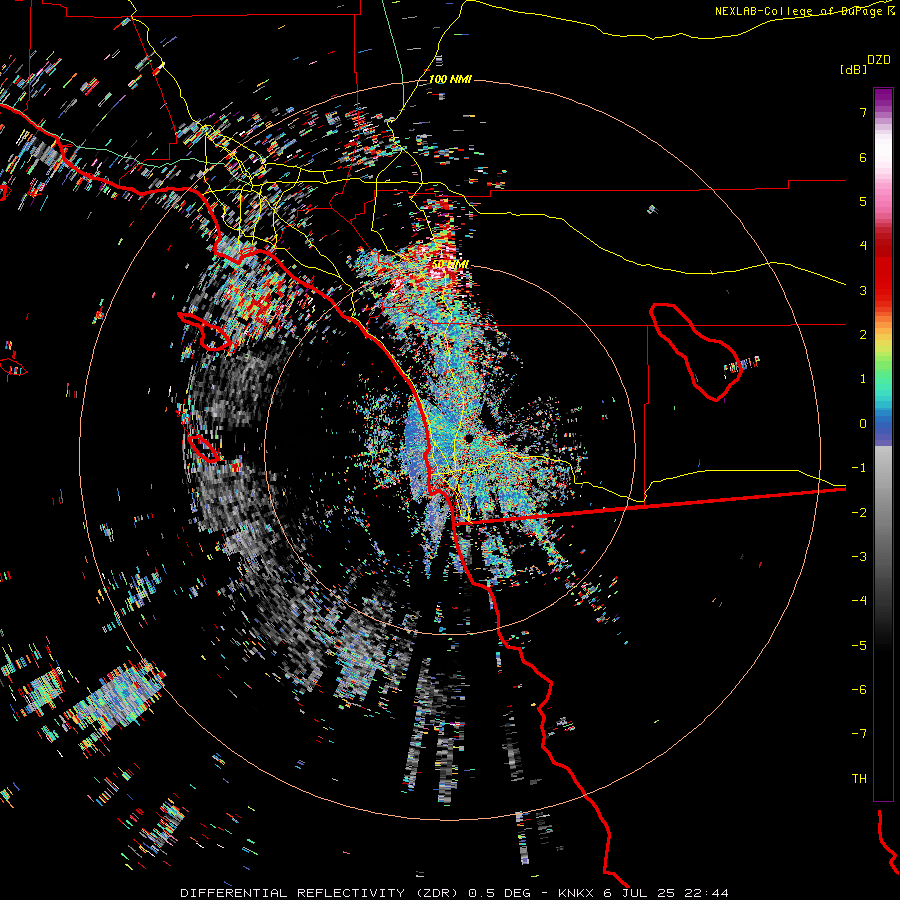Click the TH label on the scale
Screen dimensions: 900x900
859,779
